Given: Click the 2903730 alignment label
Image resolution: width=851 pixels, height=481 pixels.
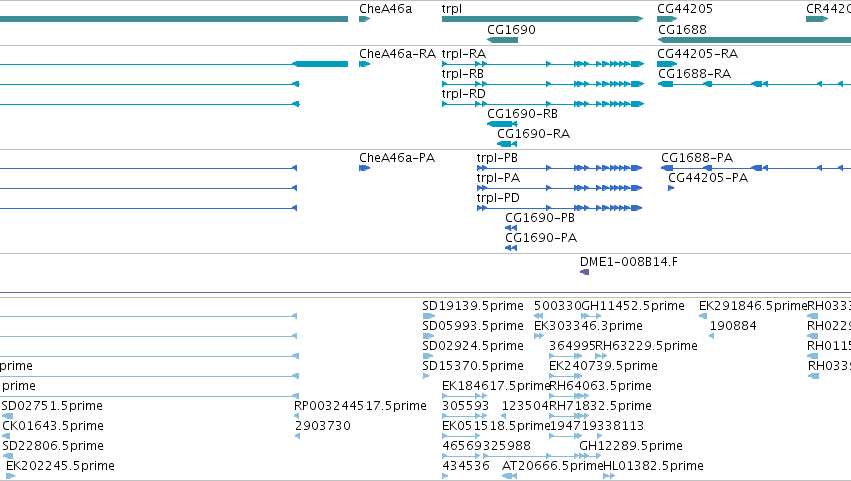Looking at the screenshot, I should click(322, 426).
